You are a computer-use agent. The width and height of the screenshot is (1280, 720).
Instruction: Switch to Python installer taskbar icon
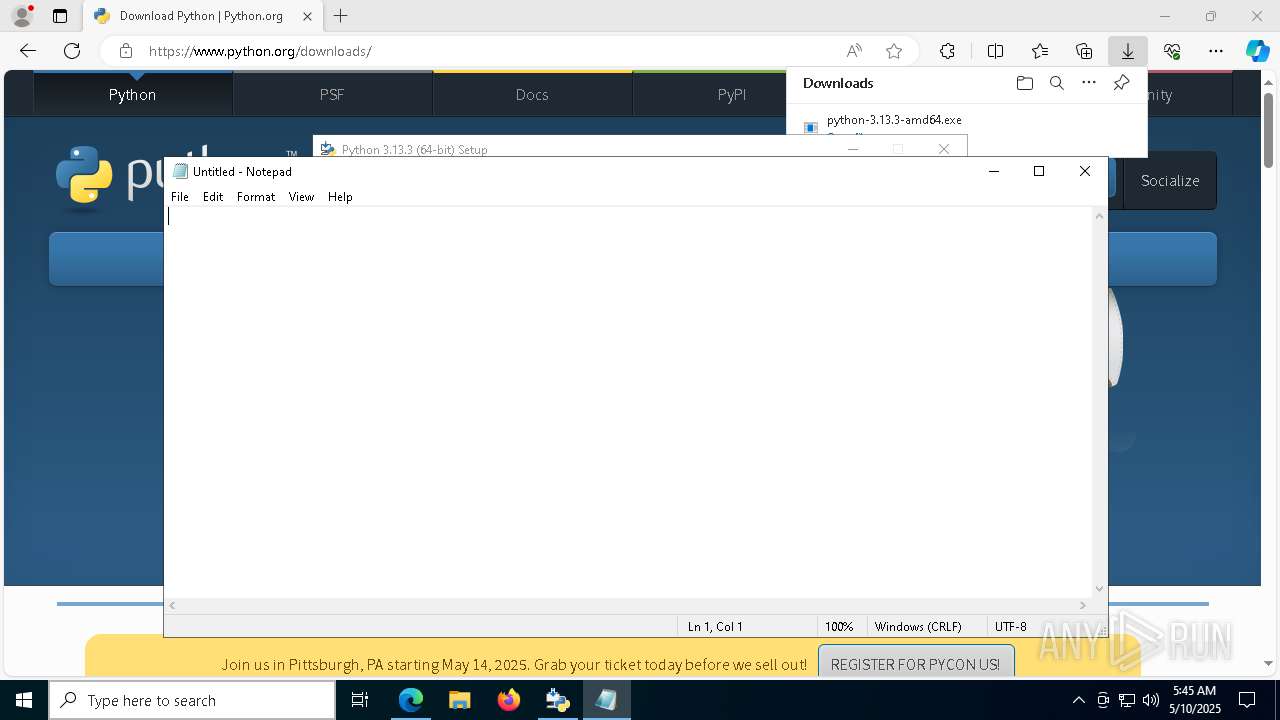pyautogui.click(x=558, y=700)
